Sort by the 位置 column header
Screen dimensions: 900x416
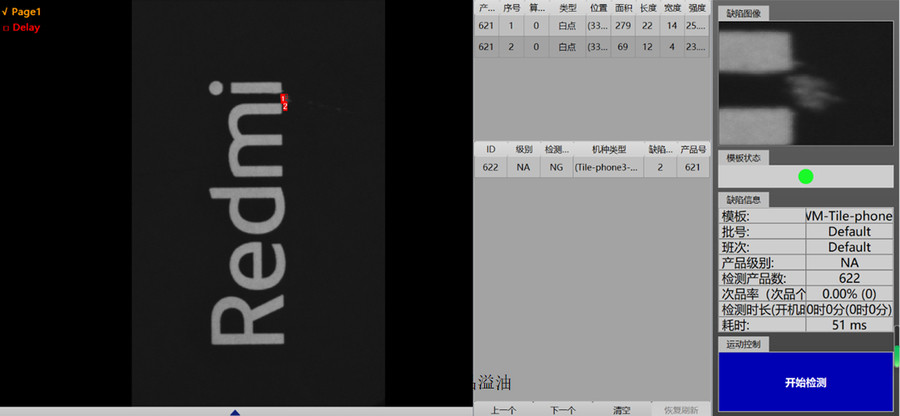click(599, 8)
